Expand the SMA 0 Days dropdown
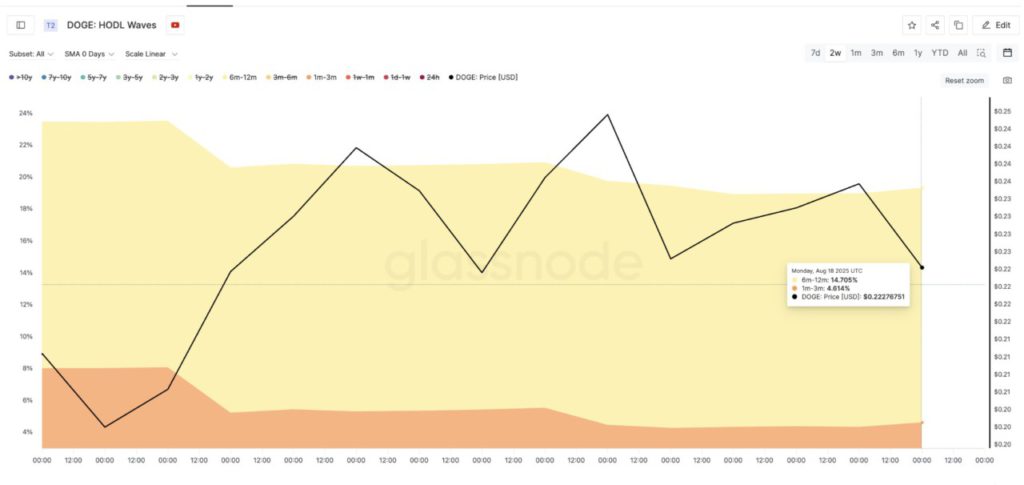 pos(90,54)
